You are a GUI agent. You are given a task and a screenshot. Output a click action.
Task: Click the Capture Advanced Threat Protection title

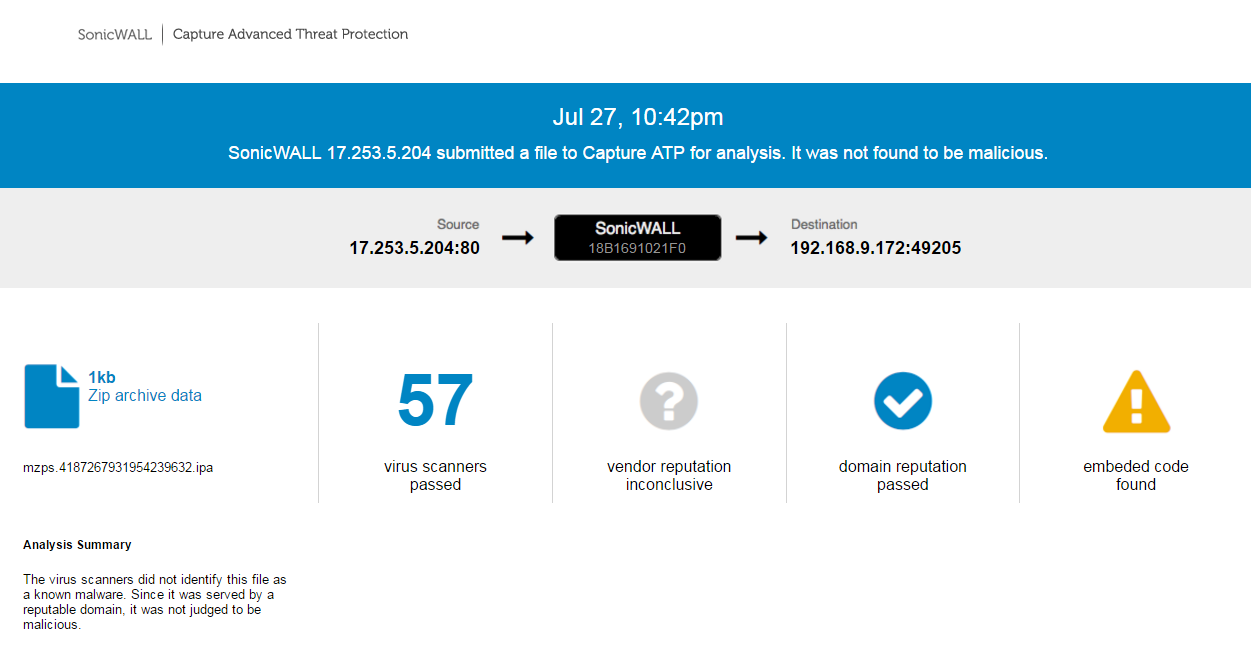[x=290, y=34]
